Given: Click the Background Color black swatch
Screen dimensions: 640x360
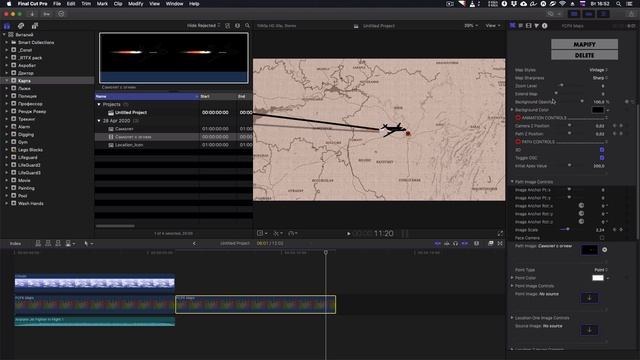Looking at the screenshot, I should click(598, 110).
